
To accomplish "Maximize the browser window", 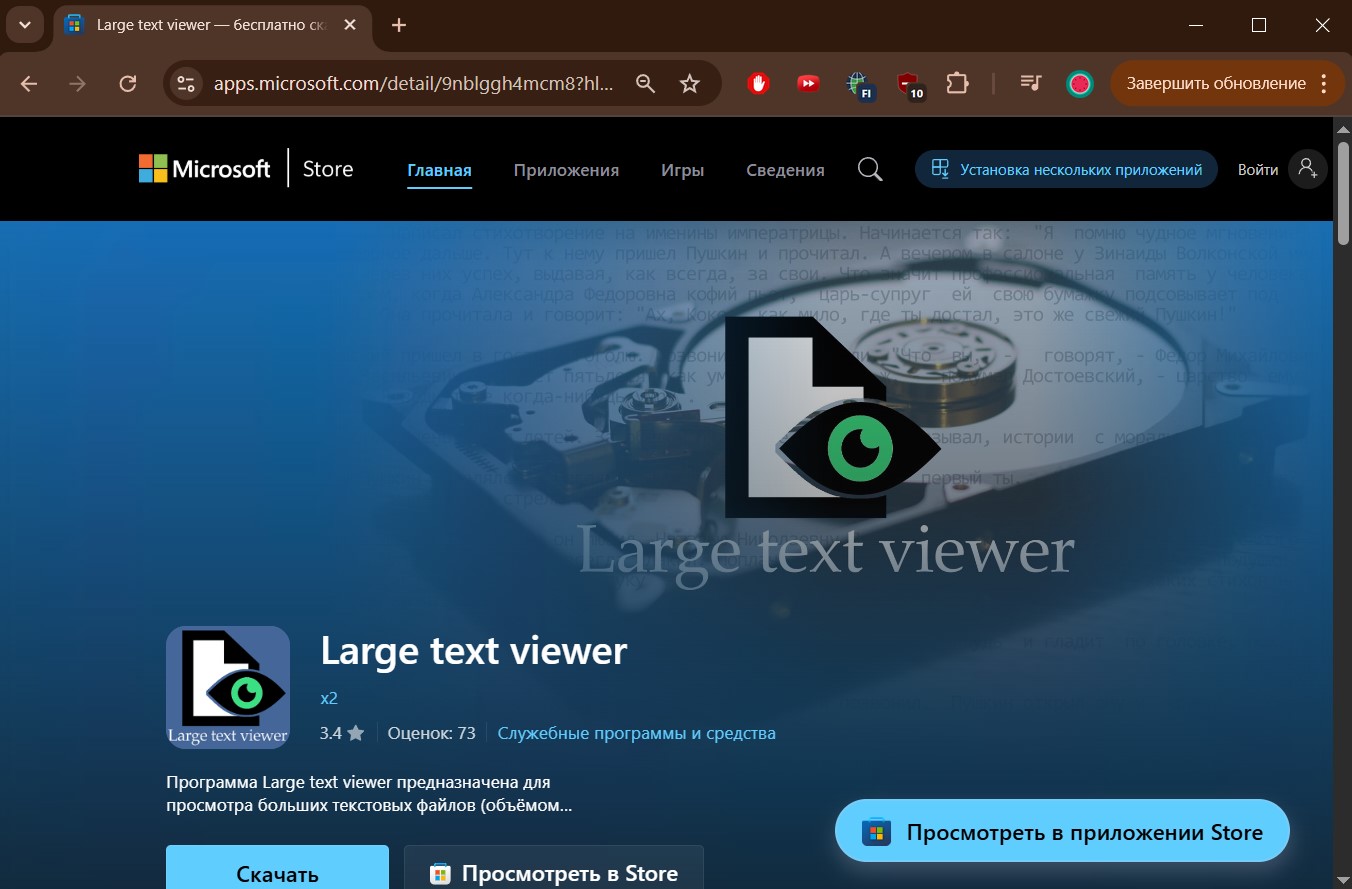I will pos(1259,25).
